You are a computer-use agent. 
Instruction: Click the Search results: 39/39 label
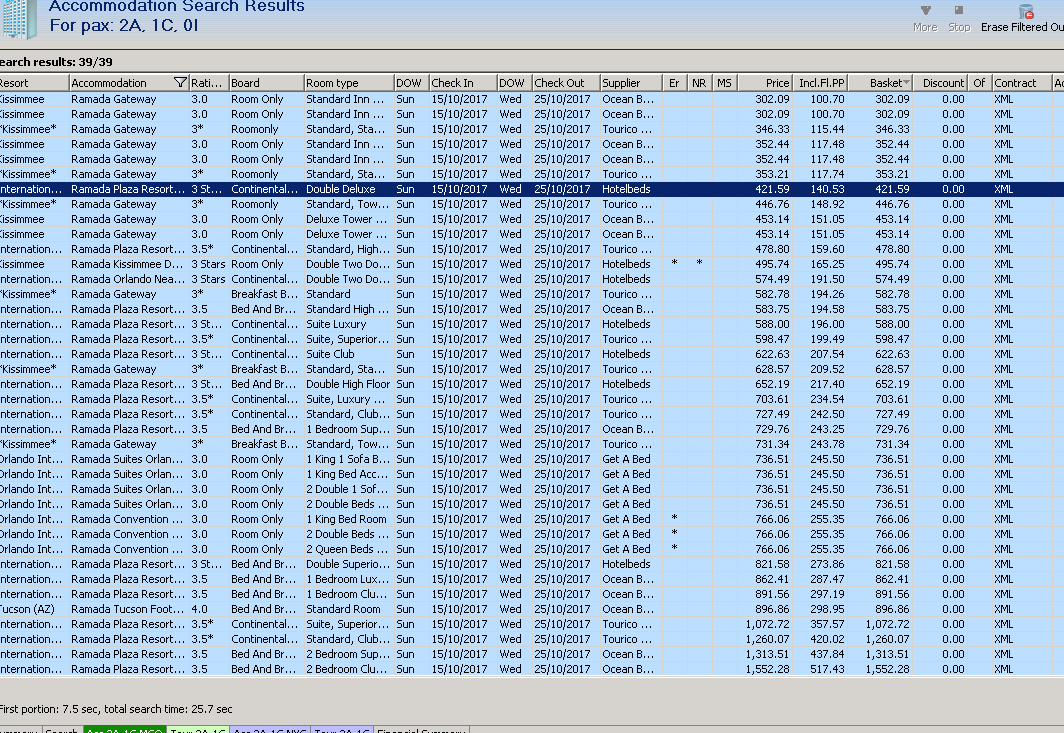tap(56, 62)
